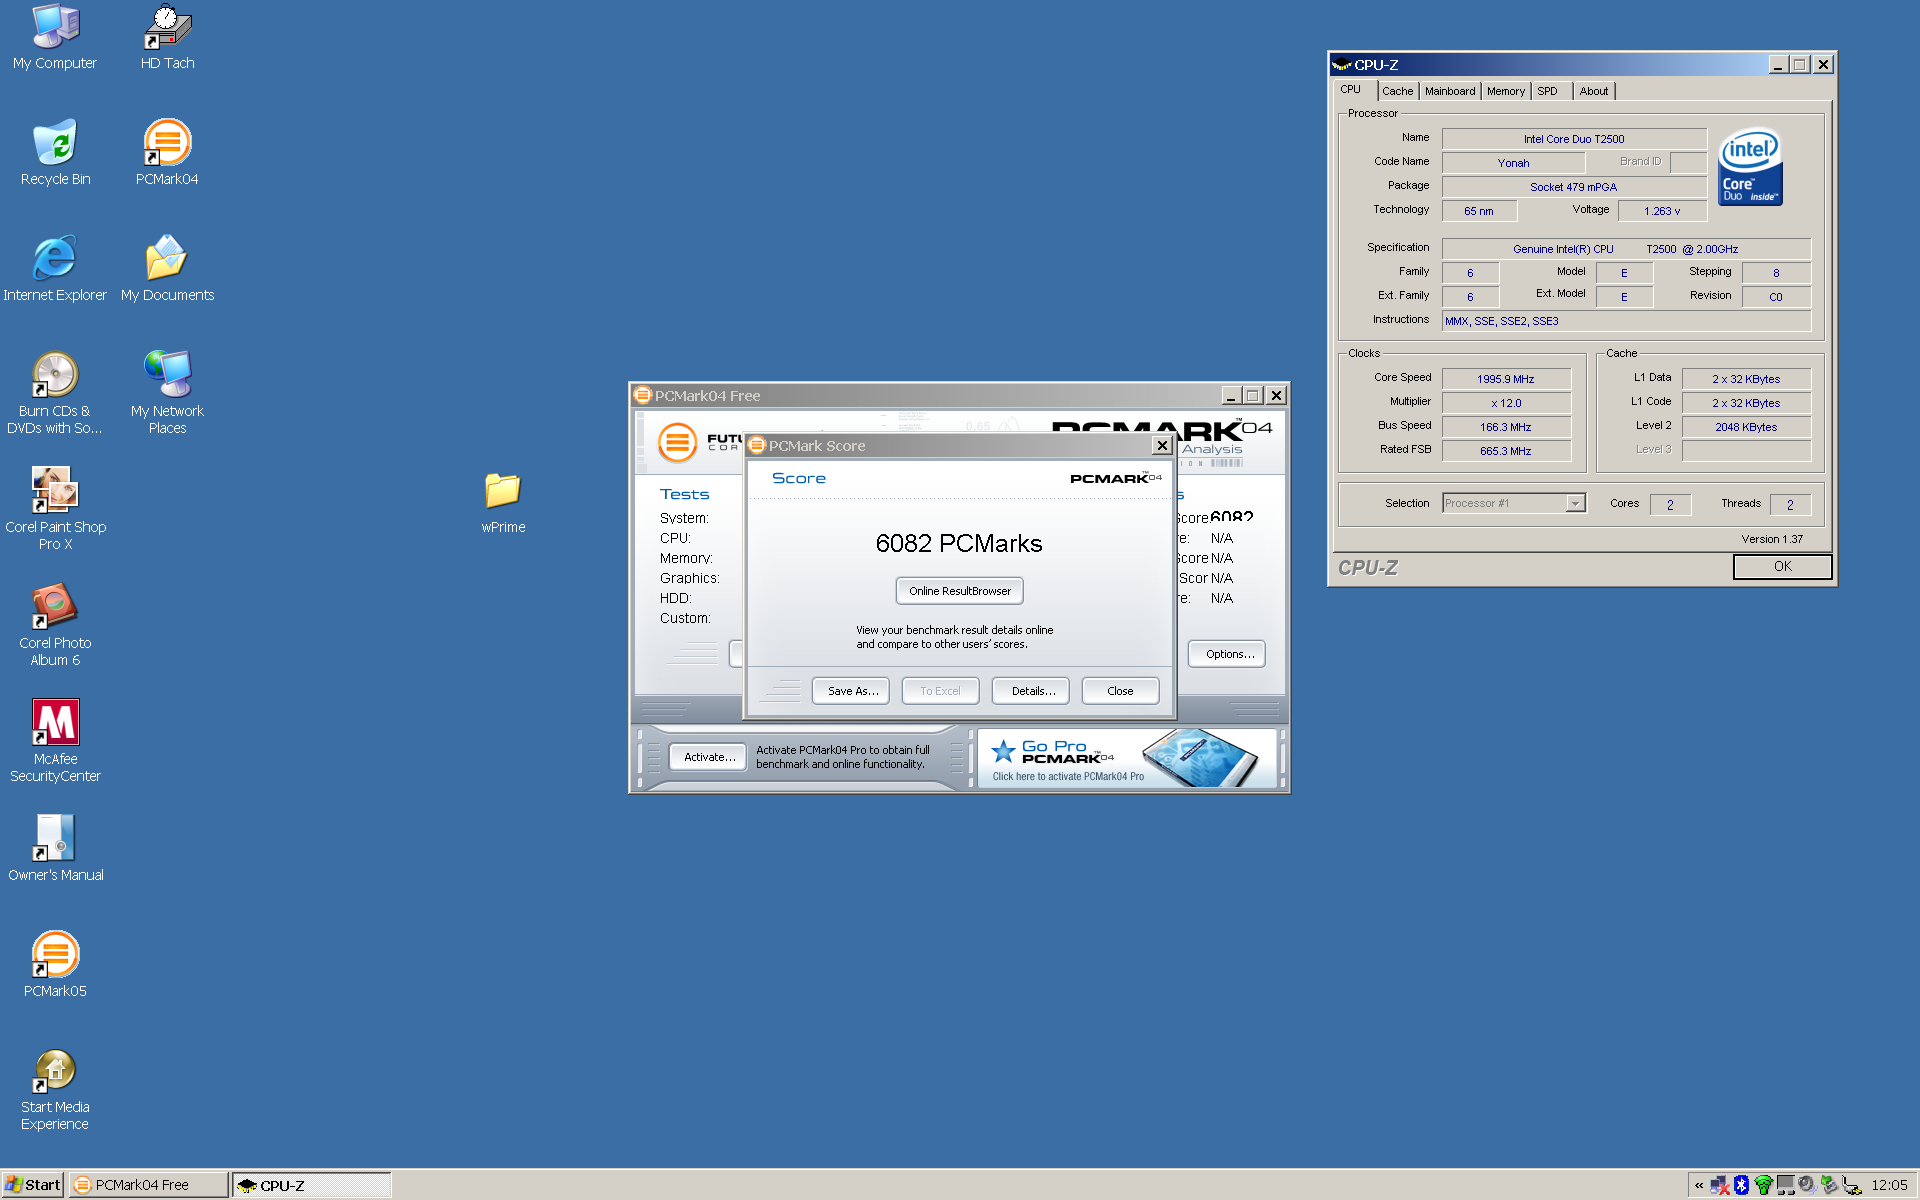Click the Technology value 65 nm
Image resolution: width=1920 pixels, height=1200 pixels.
point(1479,211)
